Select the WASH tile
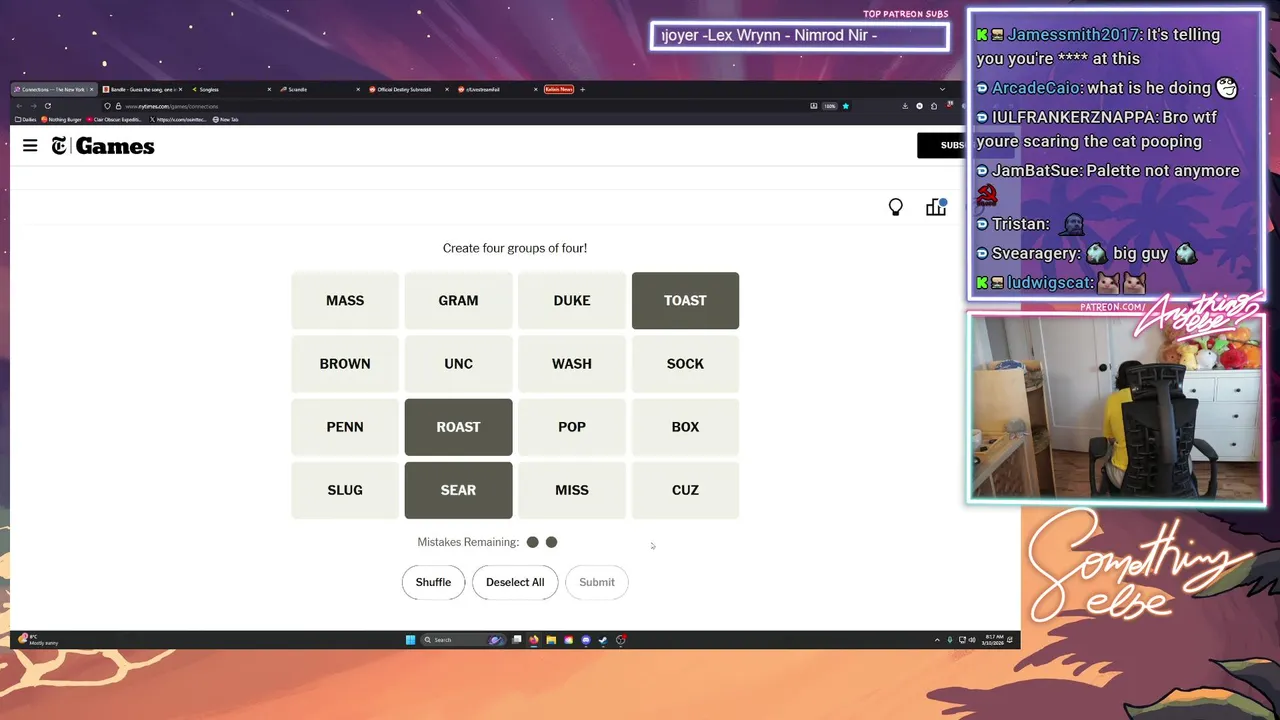Image resolution: width=1280 pixels, height=720 pixels. 572,364
